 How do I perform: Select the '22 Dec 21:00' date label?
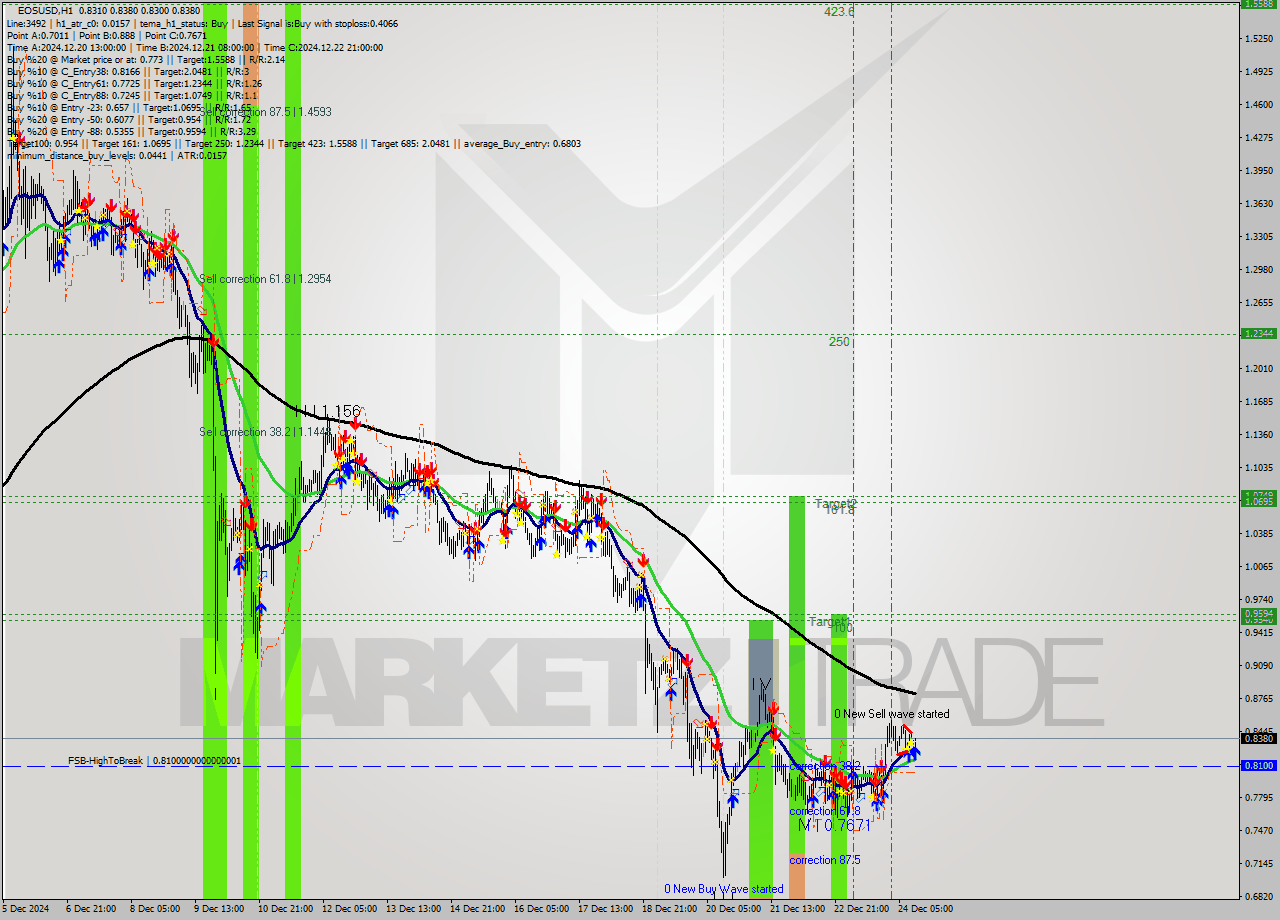861,909
